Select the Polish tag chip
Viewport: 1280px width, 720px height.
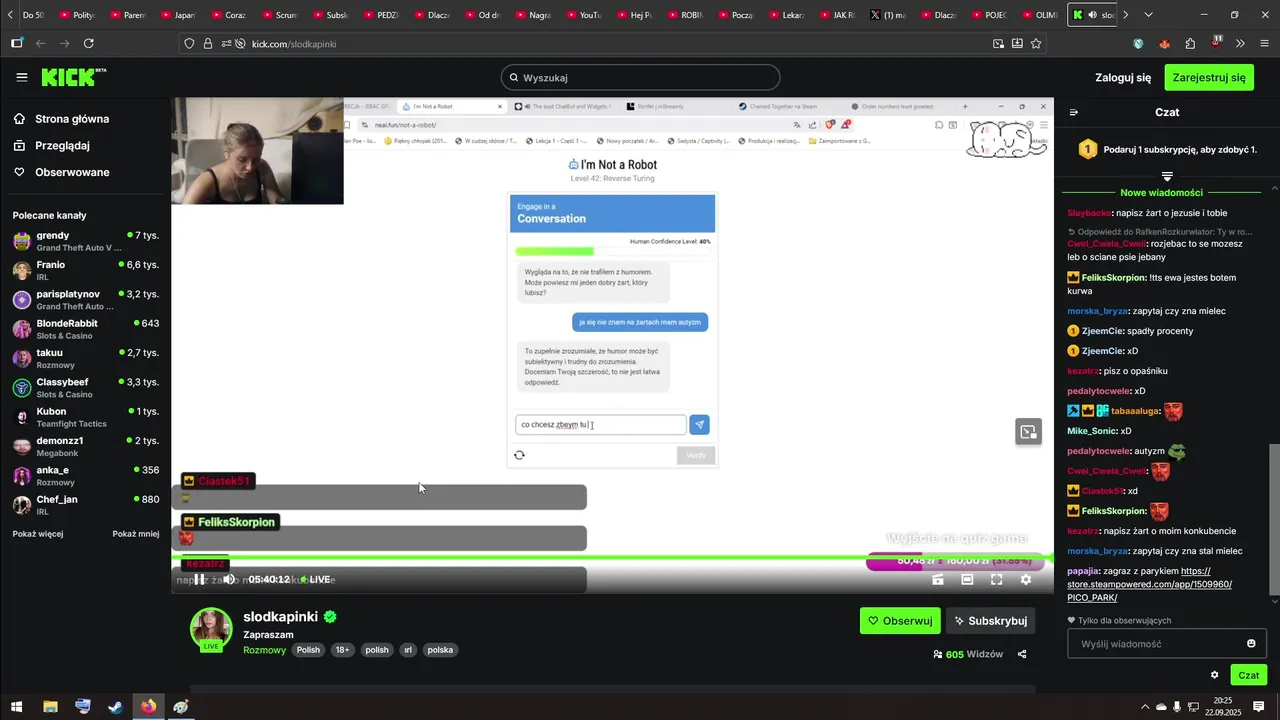pos(308,650)
